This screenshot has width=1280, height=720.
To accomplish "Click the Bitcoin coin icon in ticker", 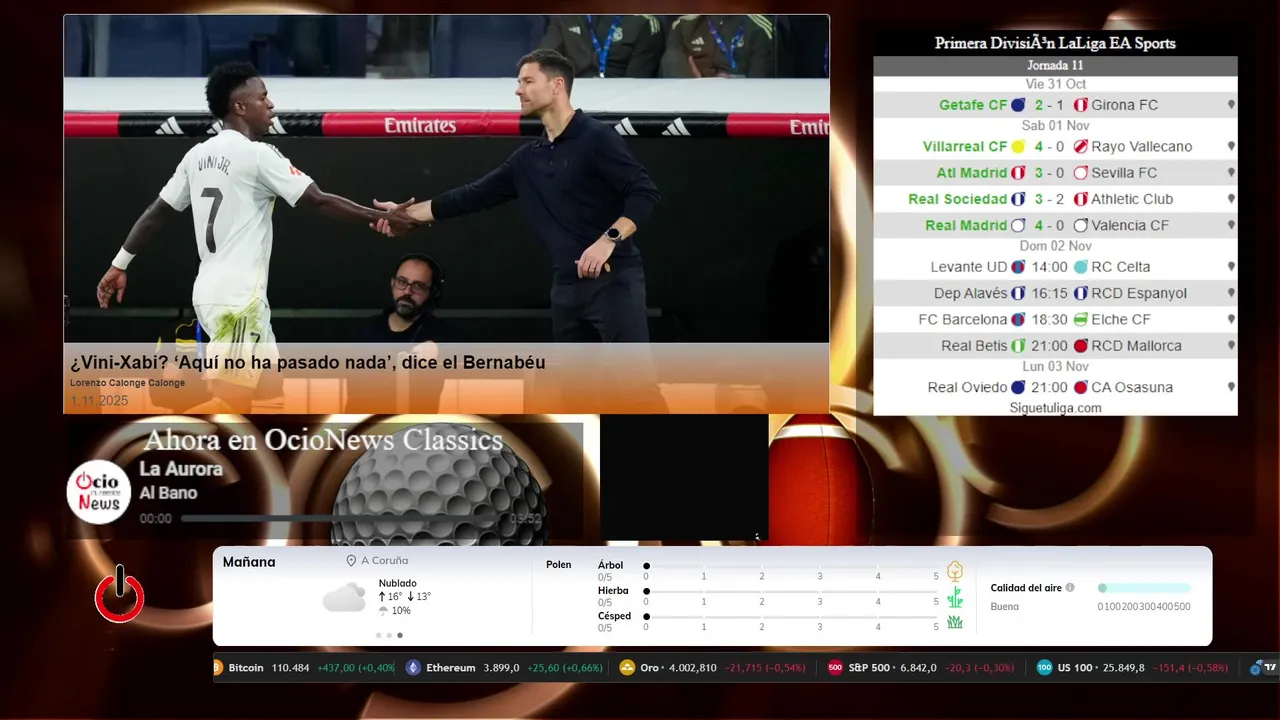I will pyautogui.click(x=218, y=668).
